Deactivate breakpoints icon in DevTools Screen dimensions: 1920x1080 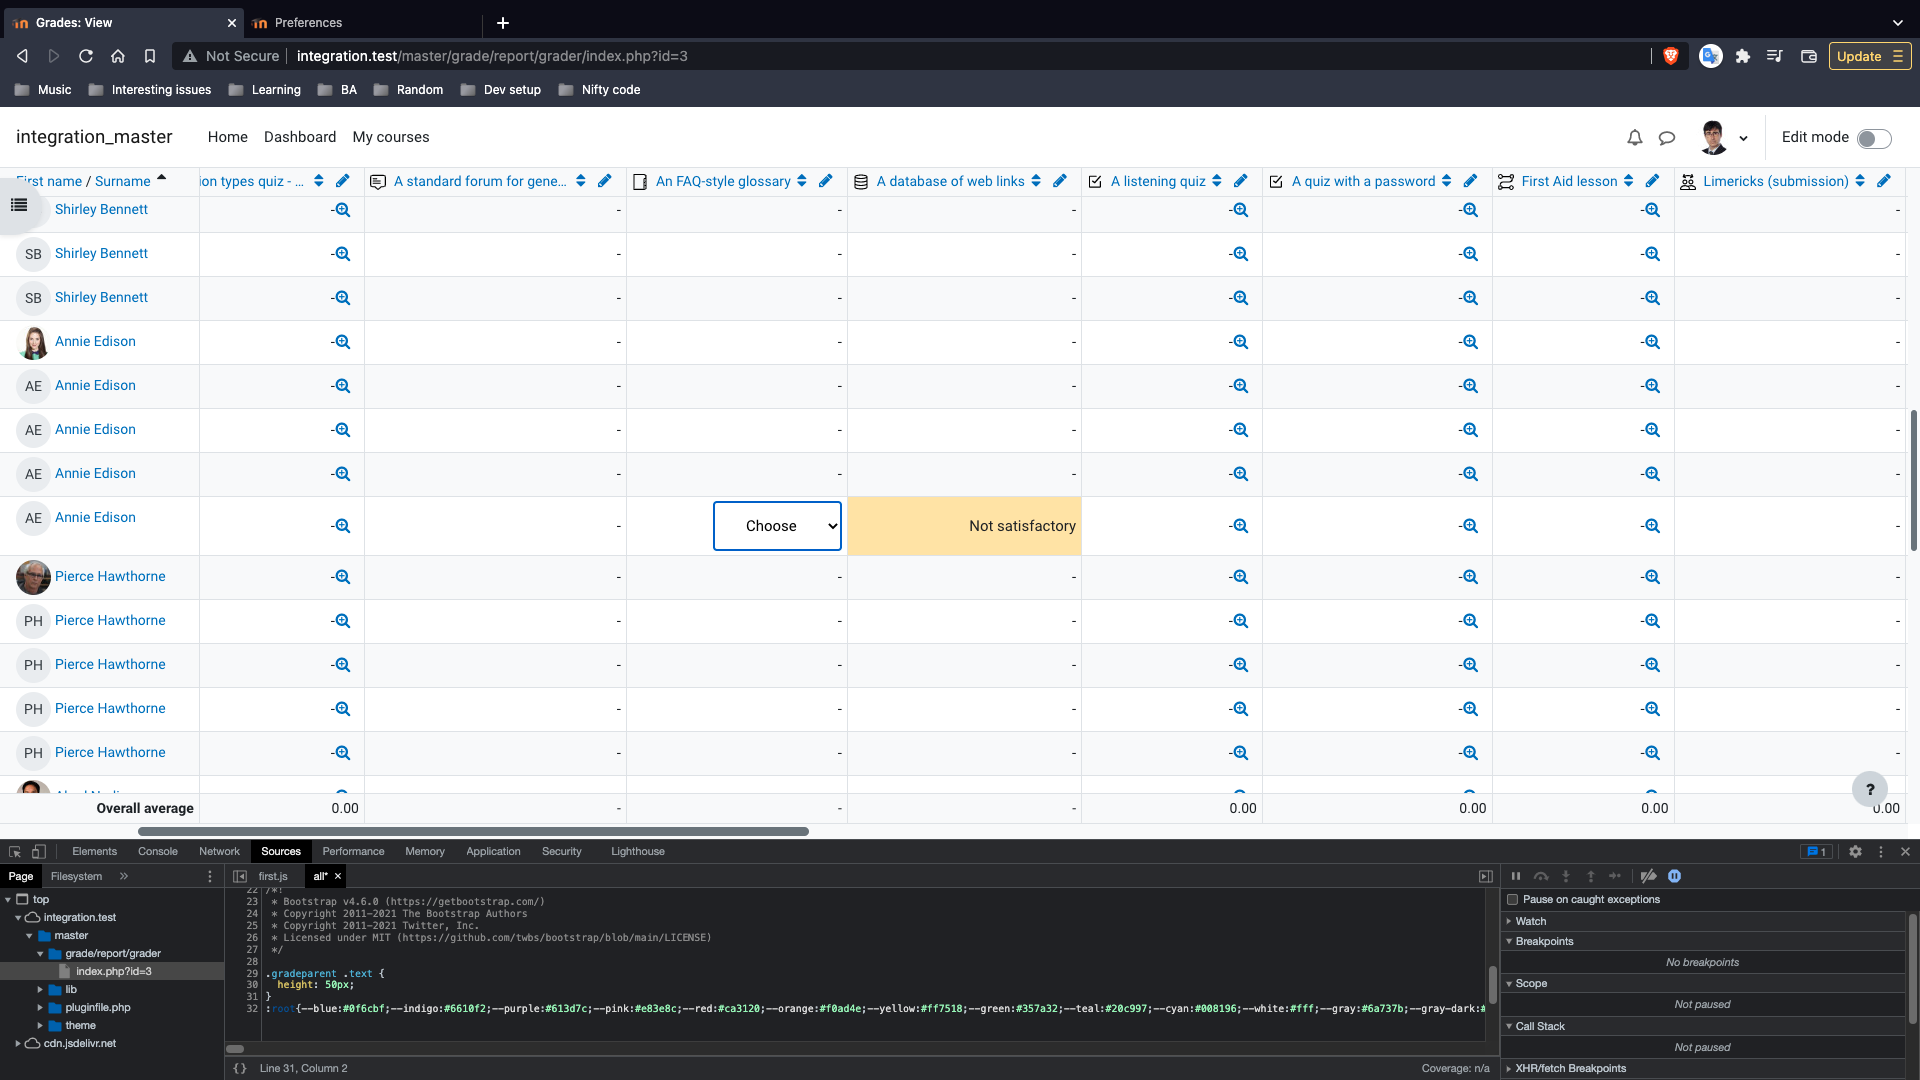(x=1649, y=877)
